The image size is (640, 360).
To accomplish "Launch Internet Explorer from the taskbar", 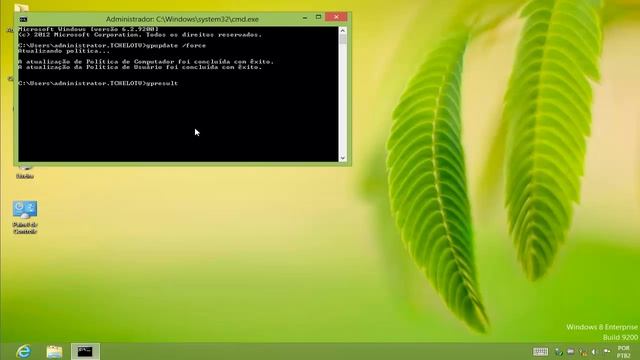I will pos(24,351).
